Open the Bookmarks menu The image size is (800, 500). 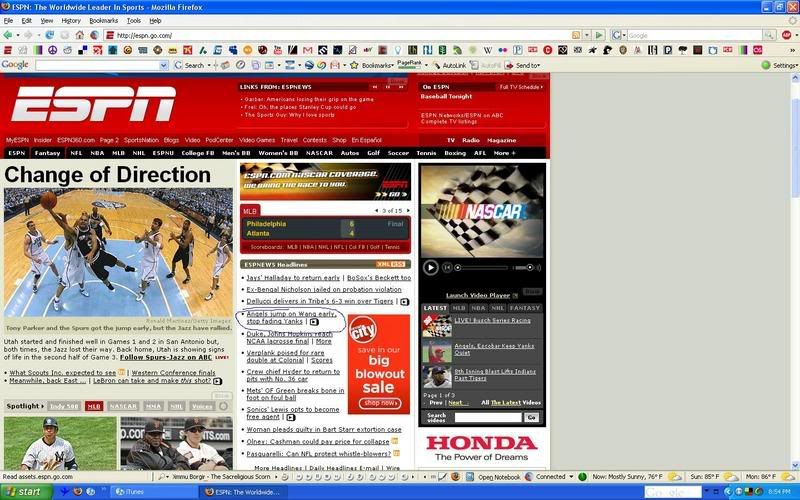pos(104,20)
